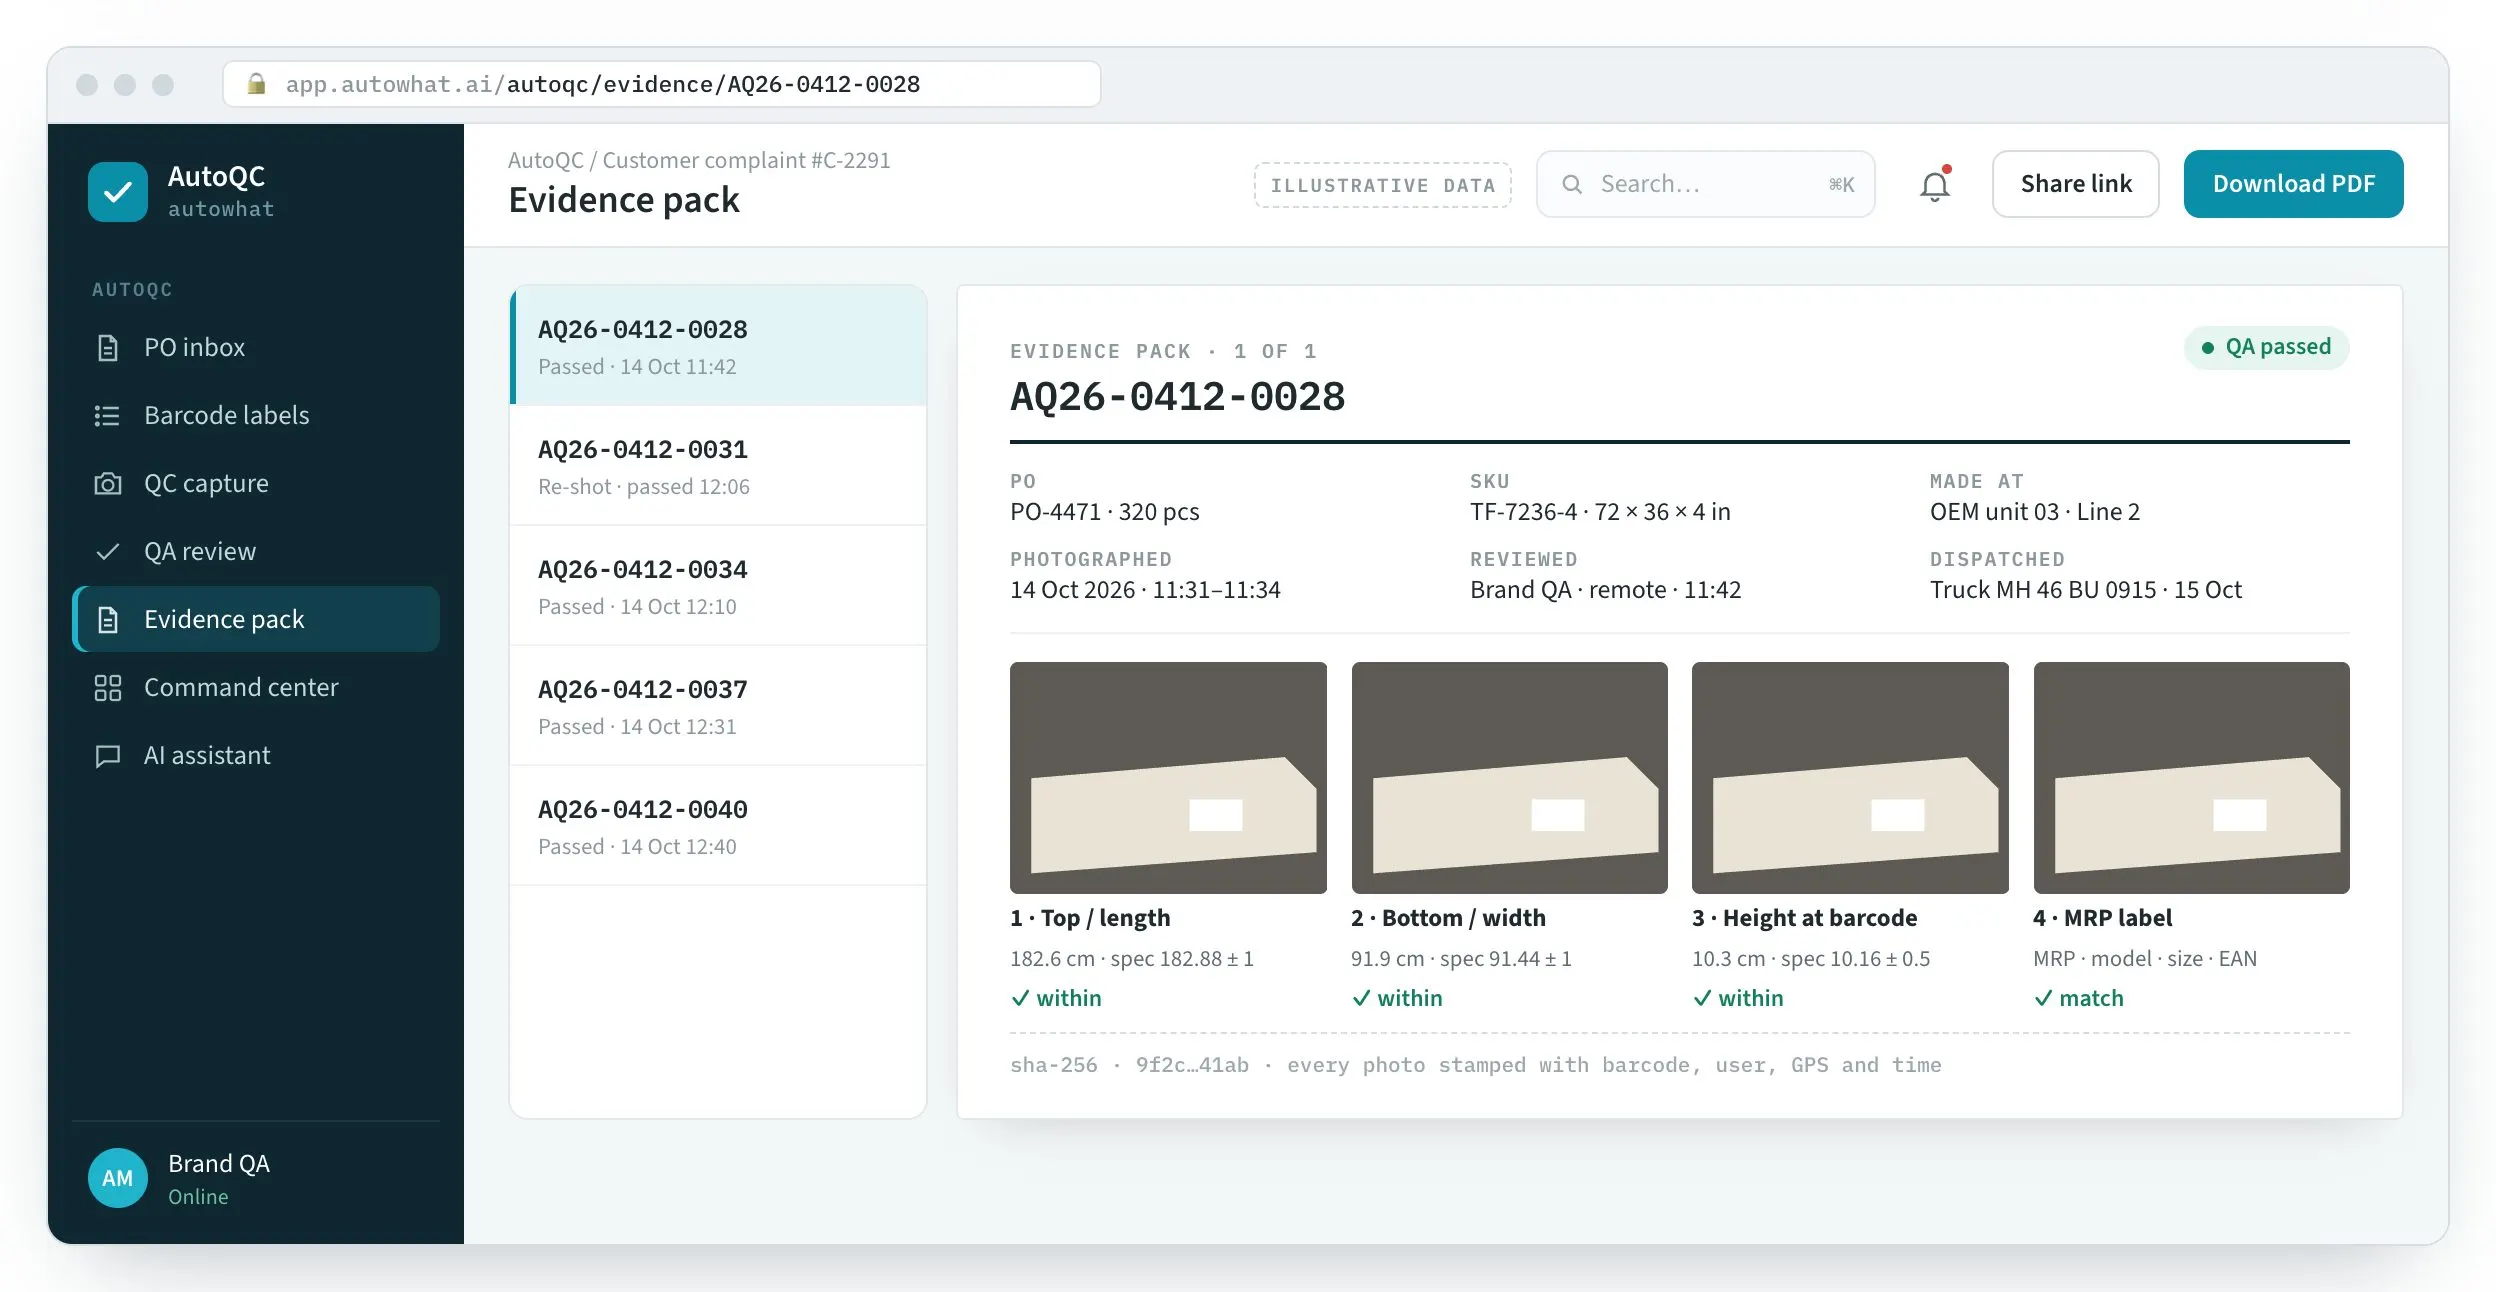Click the Evidence pack file icon
The height and width of the screenshot is (1292, 2496).
(x=107, y=620)
